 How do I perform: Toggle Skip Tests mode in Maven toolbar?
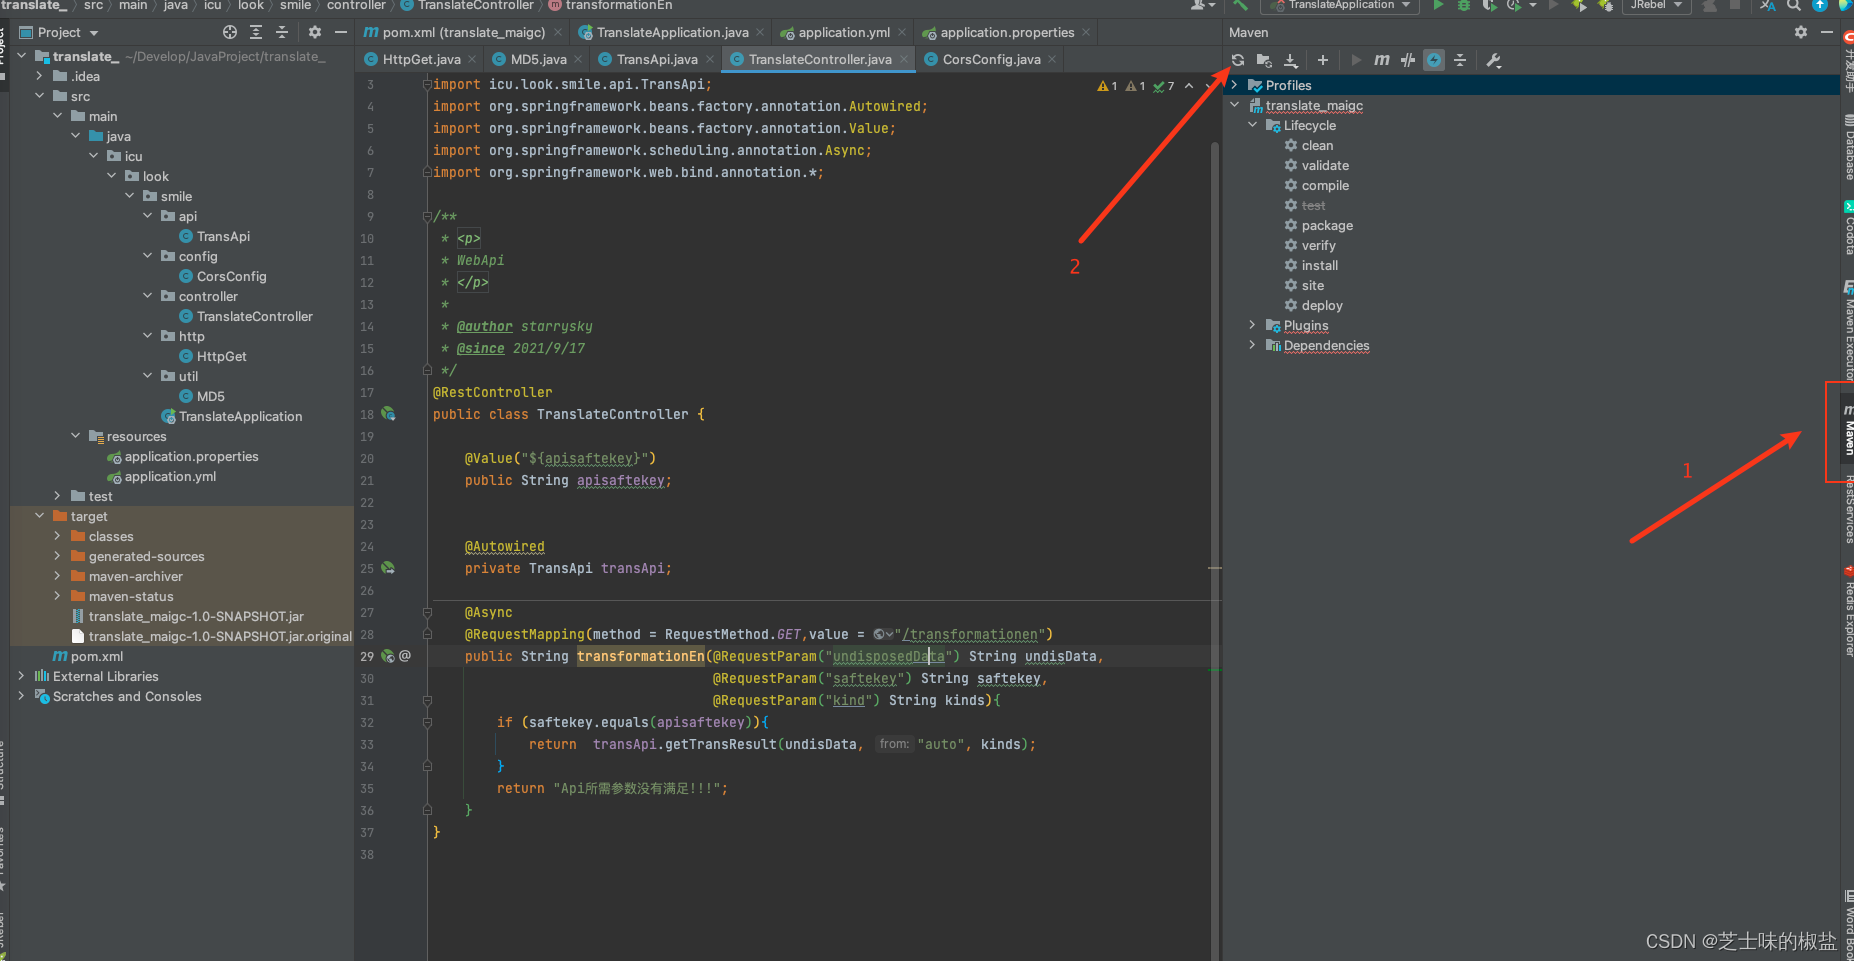pyautogui.click(x=1407, y=60)
